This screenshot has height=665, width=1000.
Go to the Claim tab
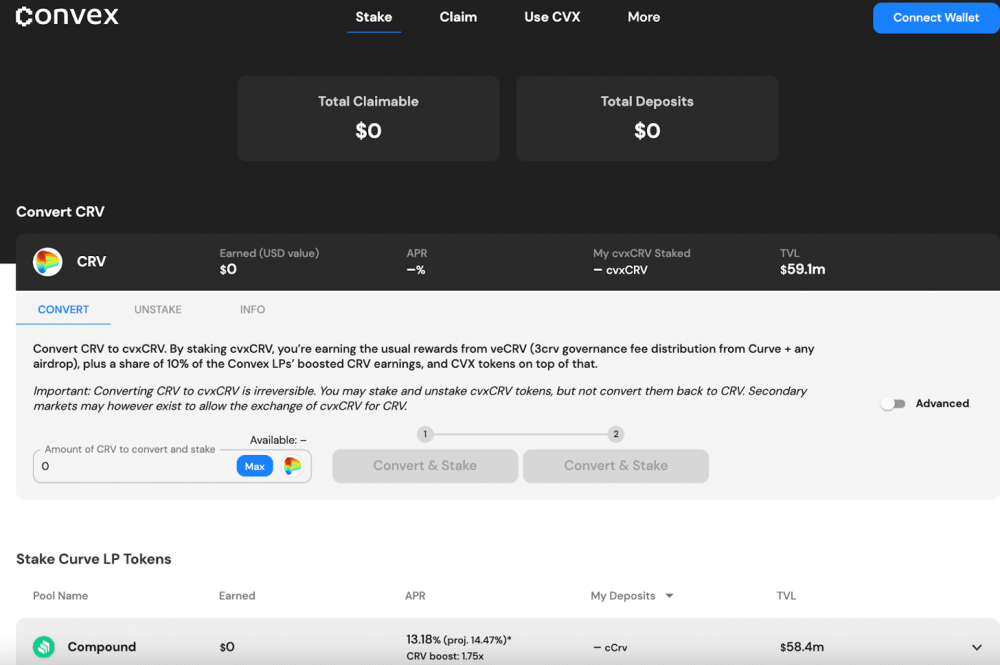click(458, 17)
